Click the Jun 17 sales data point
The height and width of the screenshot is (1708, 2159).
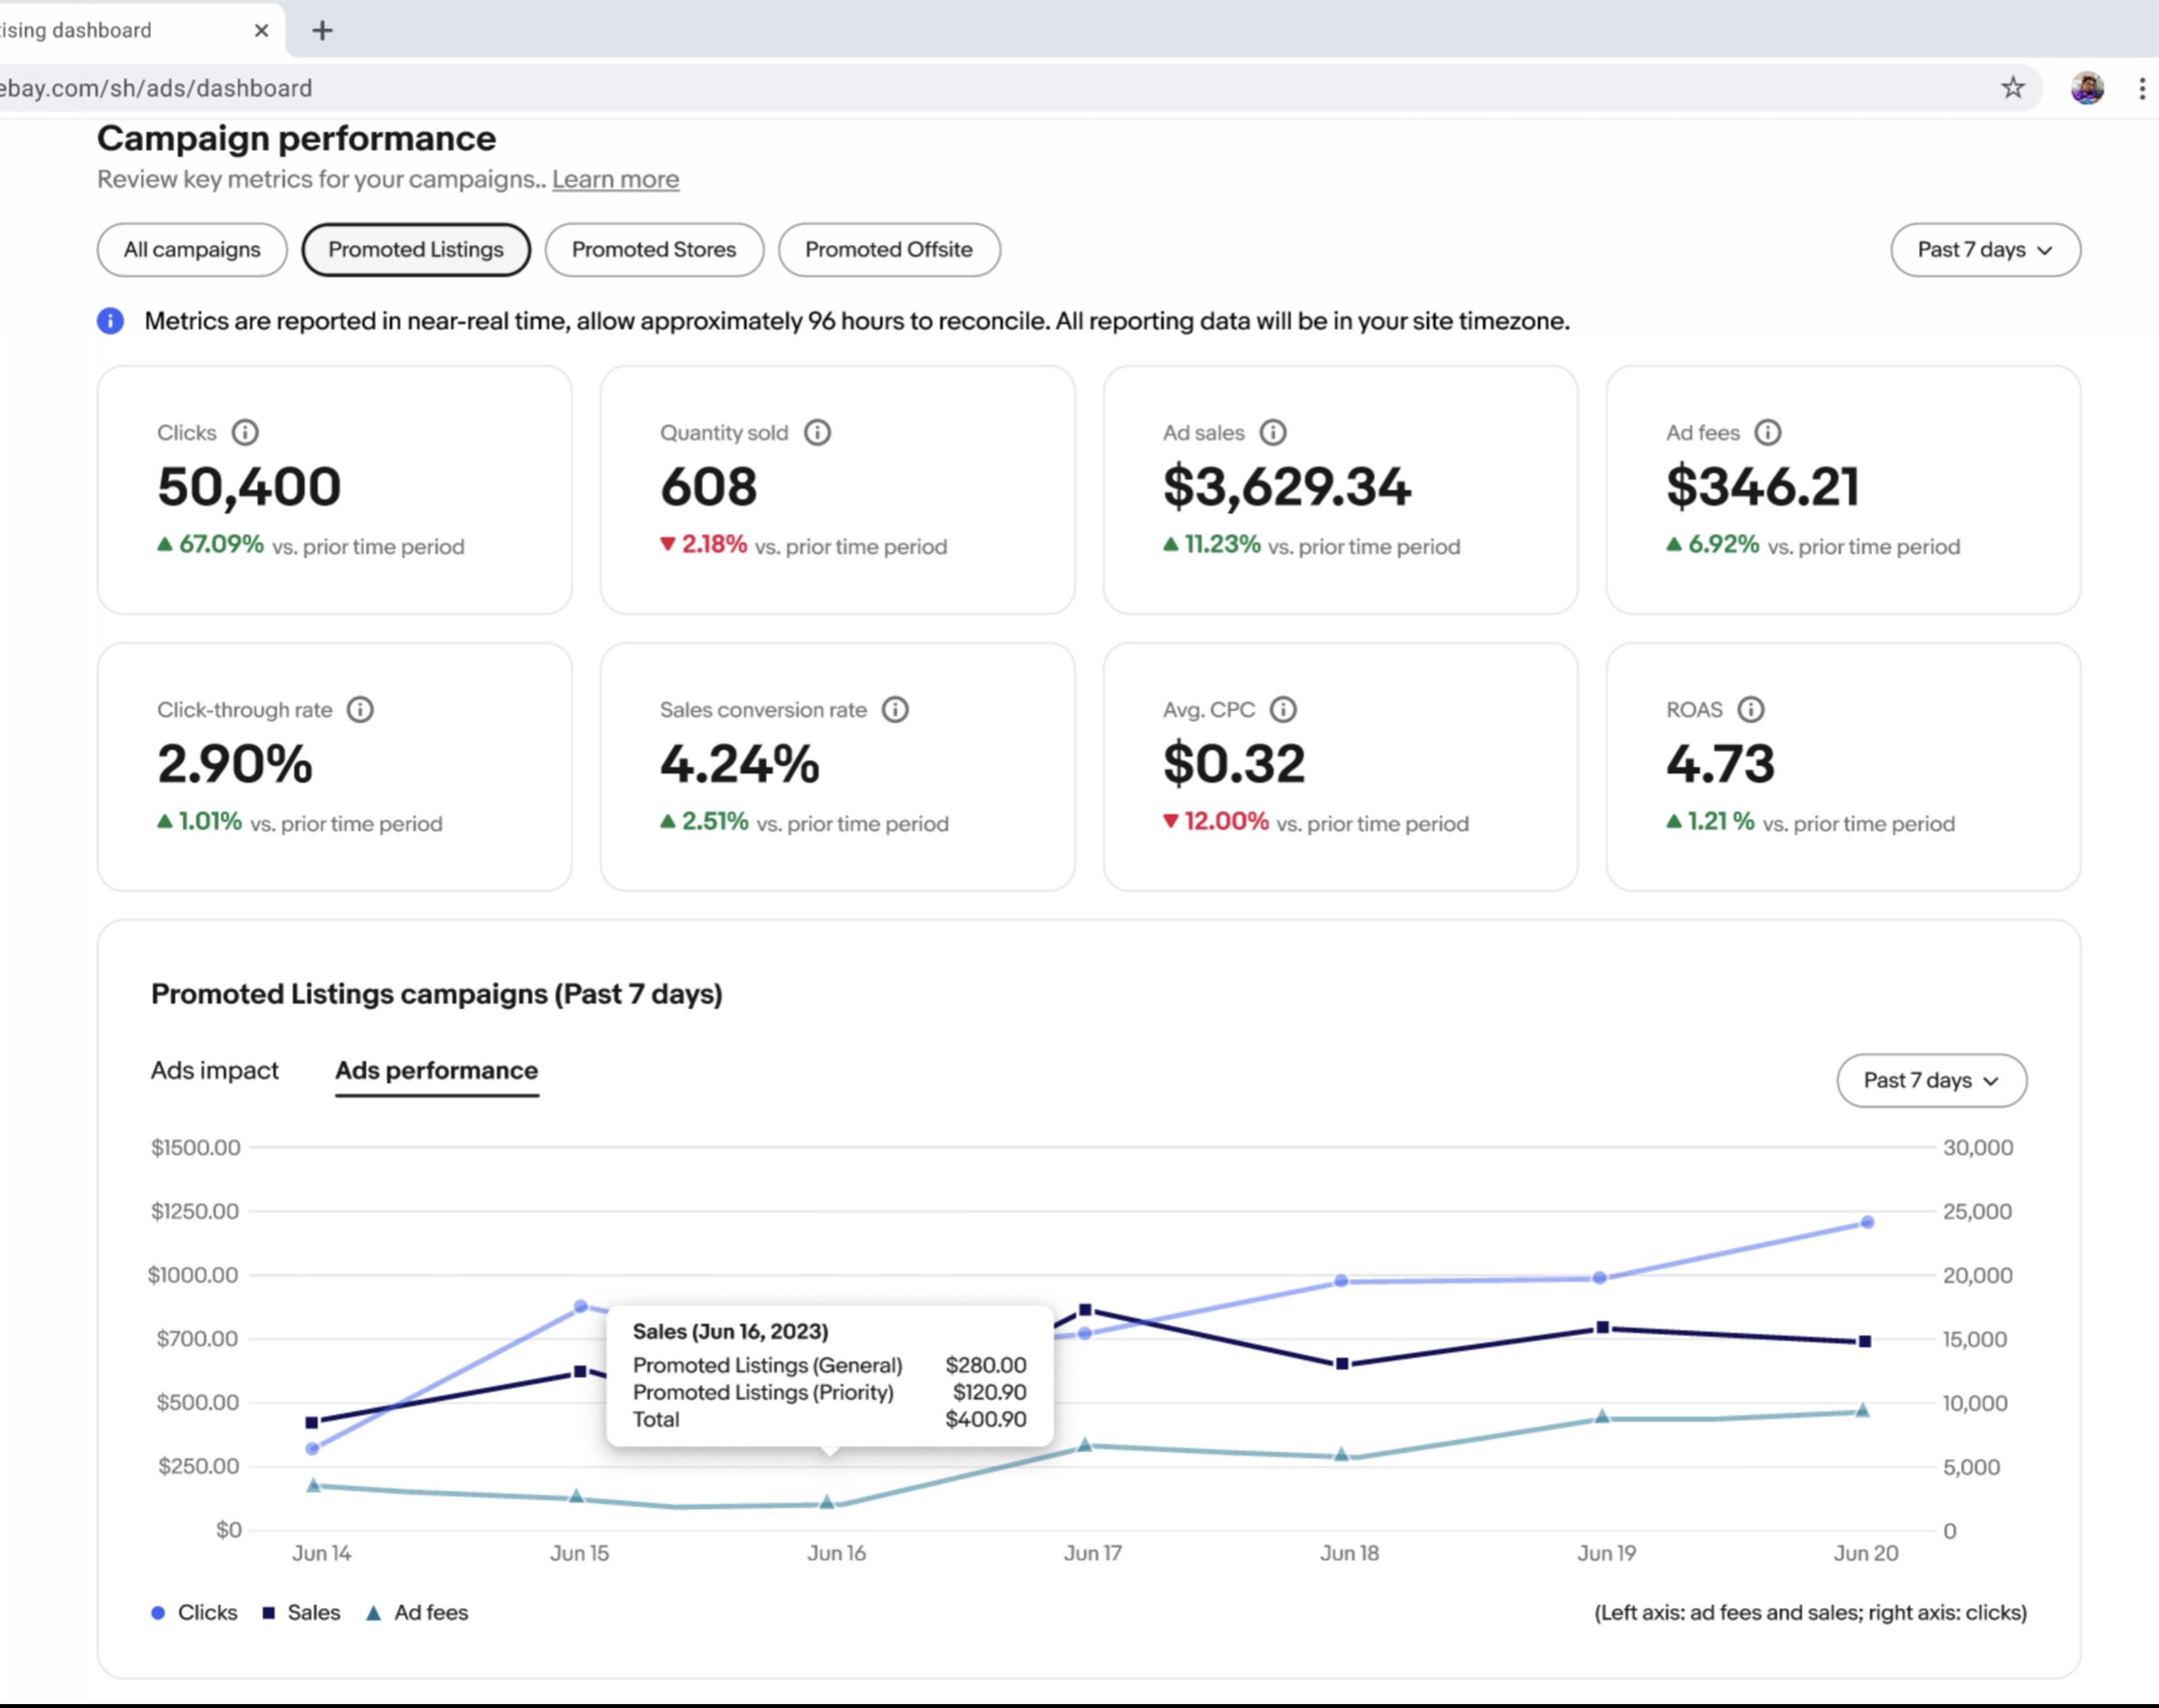click(1085, 1310)
